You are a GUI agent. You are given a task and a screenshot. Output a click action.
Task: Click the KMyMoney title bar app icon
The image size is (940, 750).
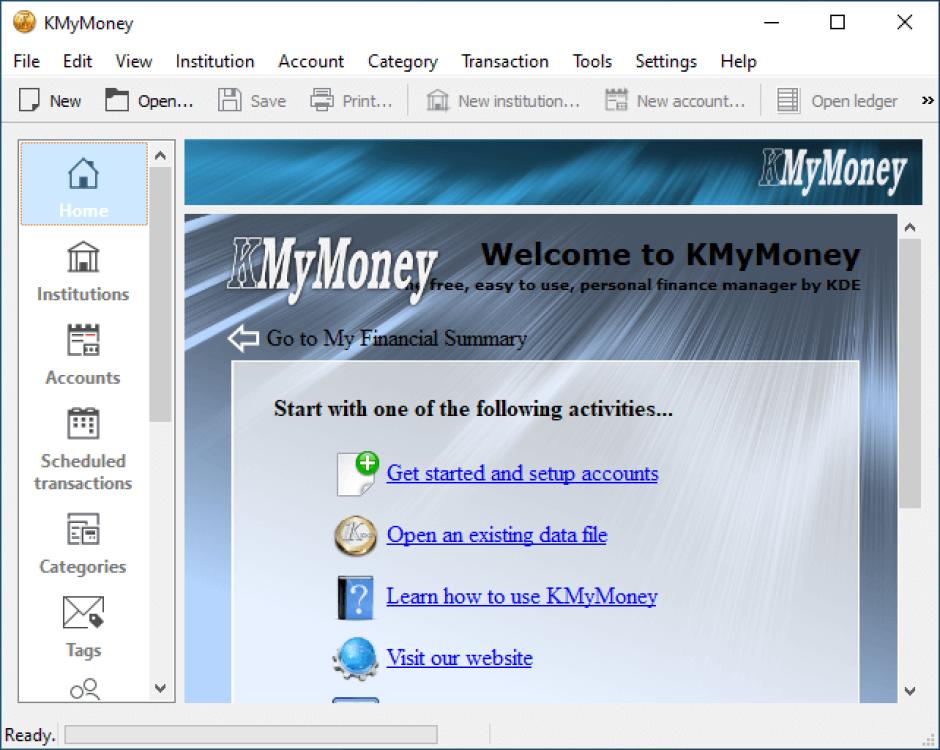click(24, 23)
